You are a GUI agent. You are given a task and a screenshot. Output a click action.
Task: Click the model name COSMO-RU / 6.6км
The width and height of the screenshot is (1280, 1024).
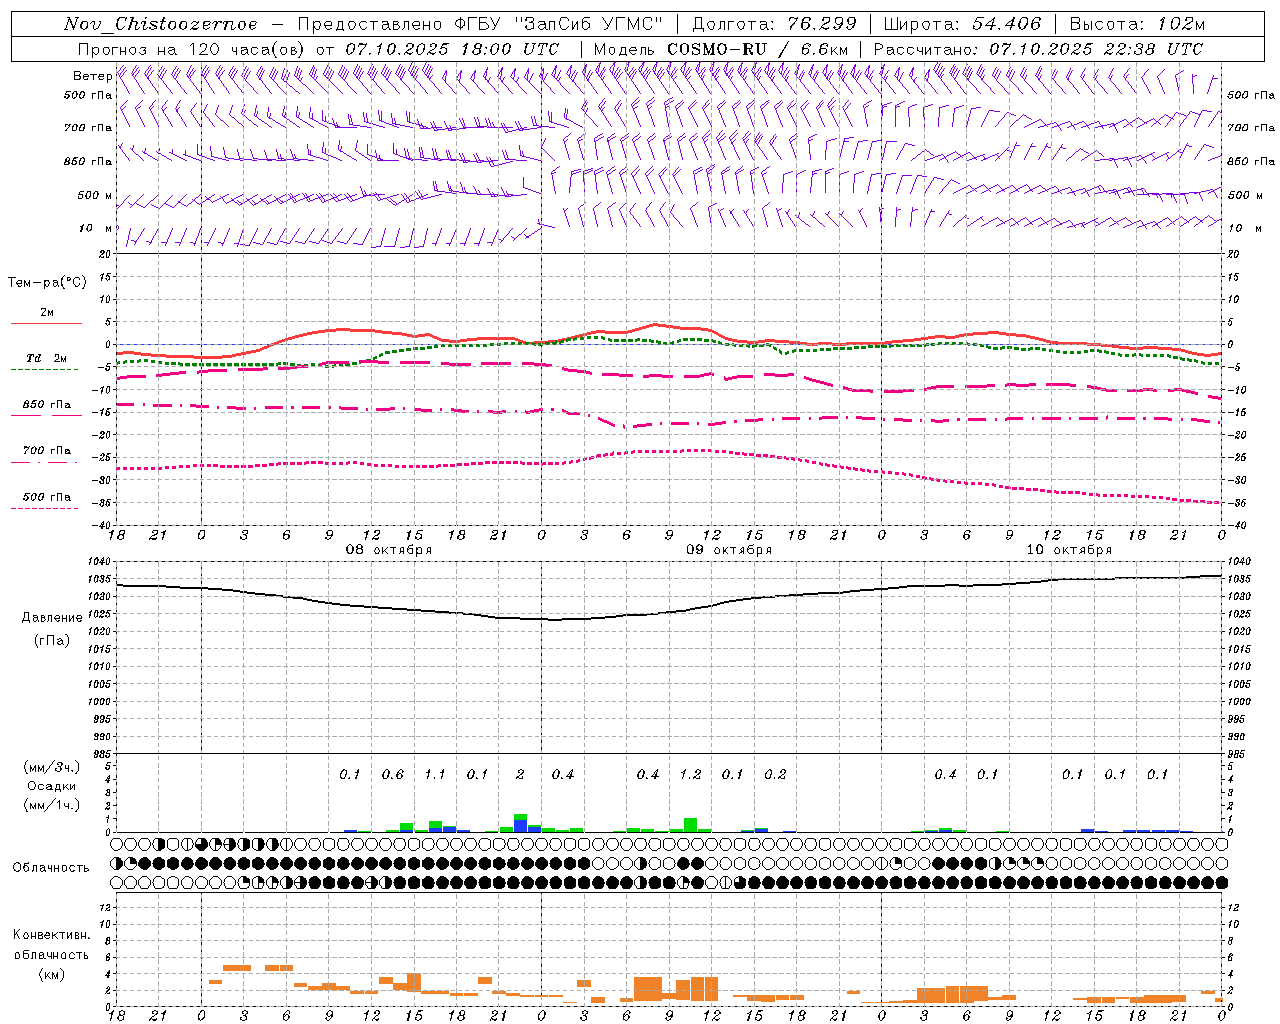757,49
